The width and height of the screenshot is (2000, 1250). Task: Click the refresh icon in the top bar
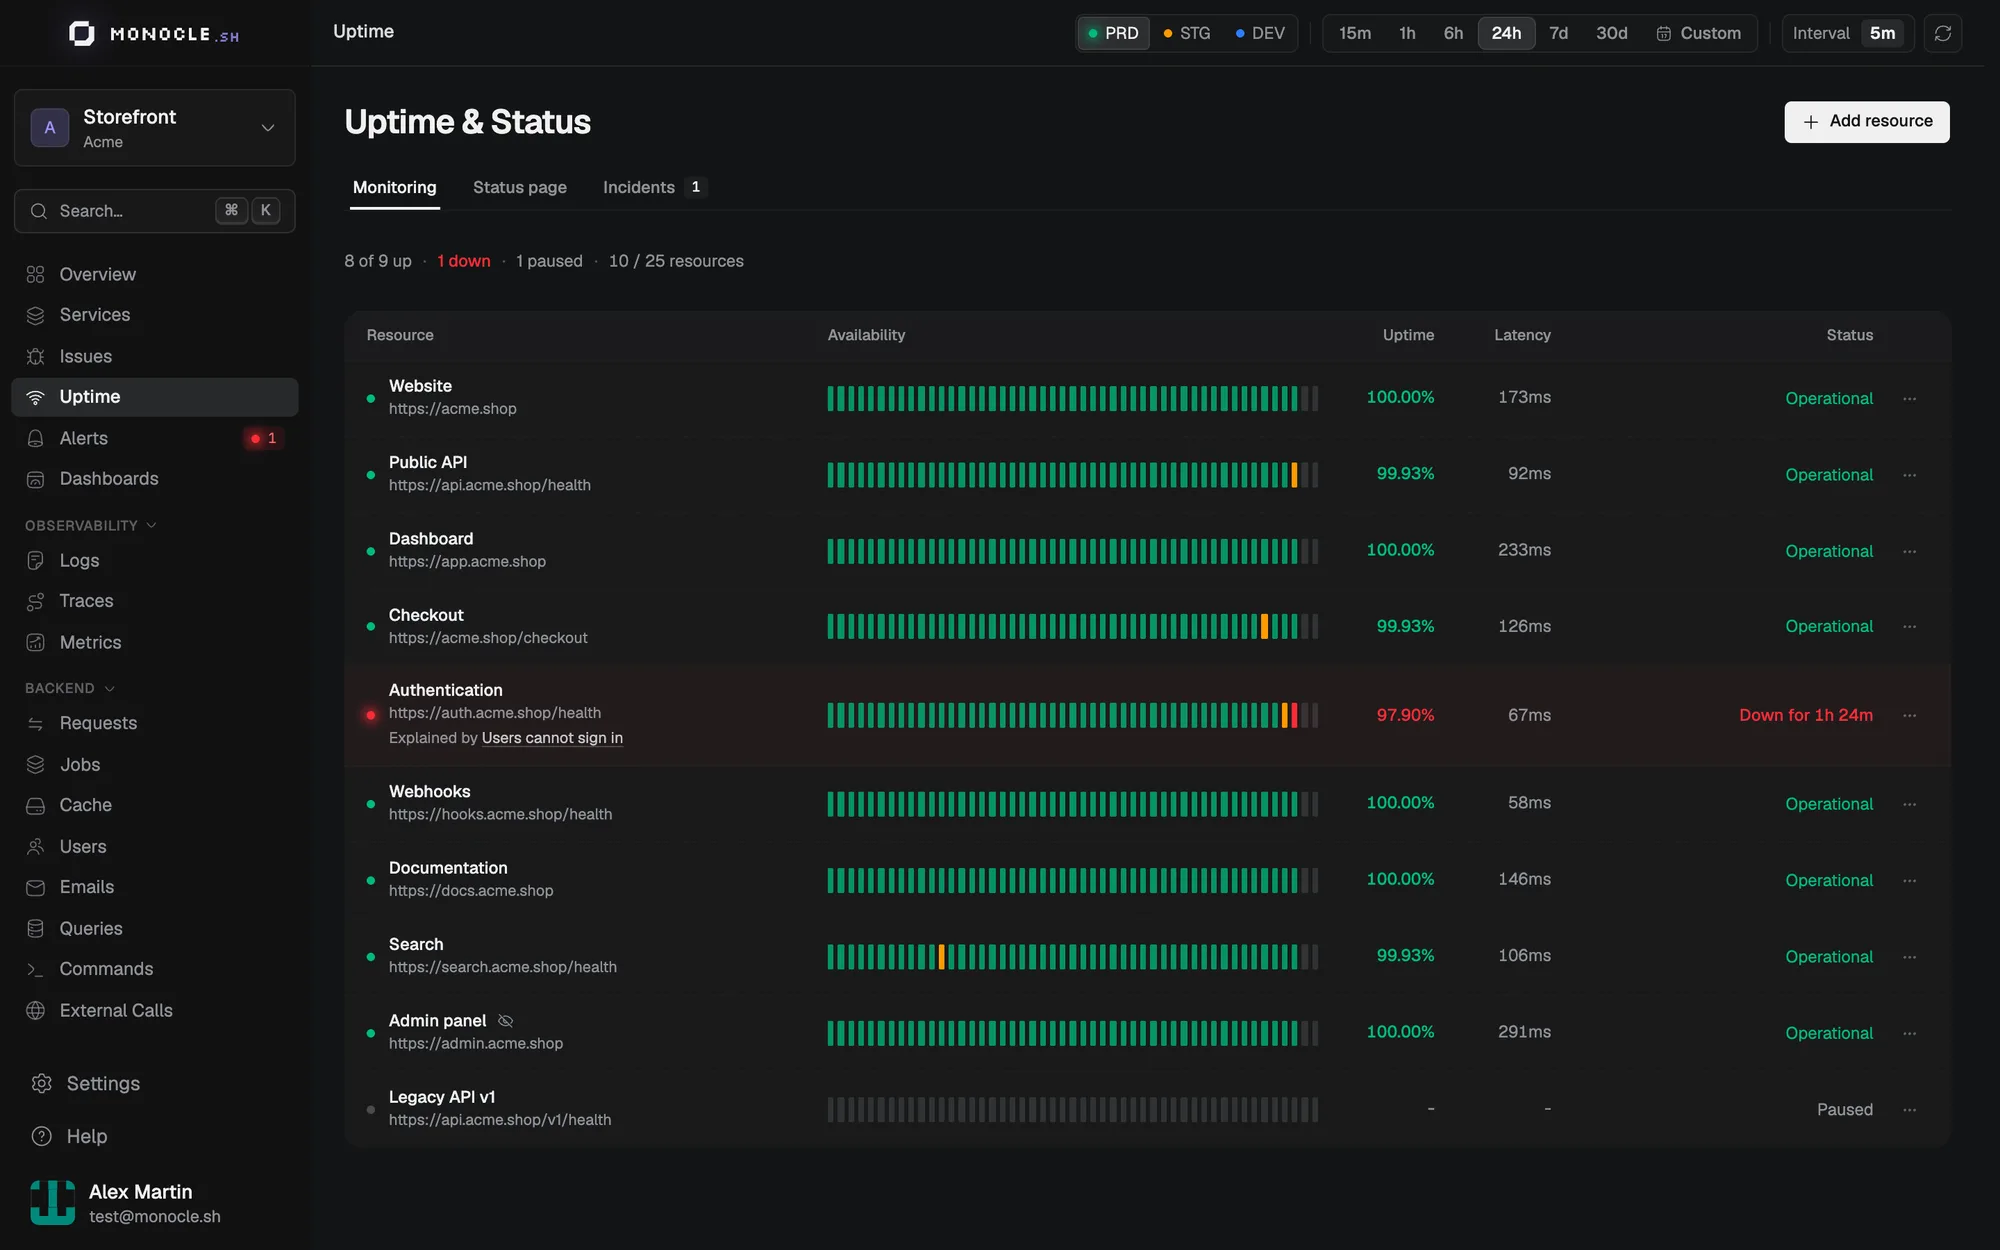tap(1943, 33)
